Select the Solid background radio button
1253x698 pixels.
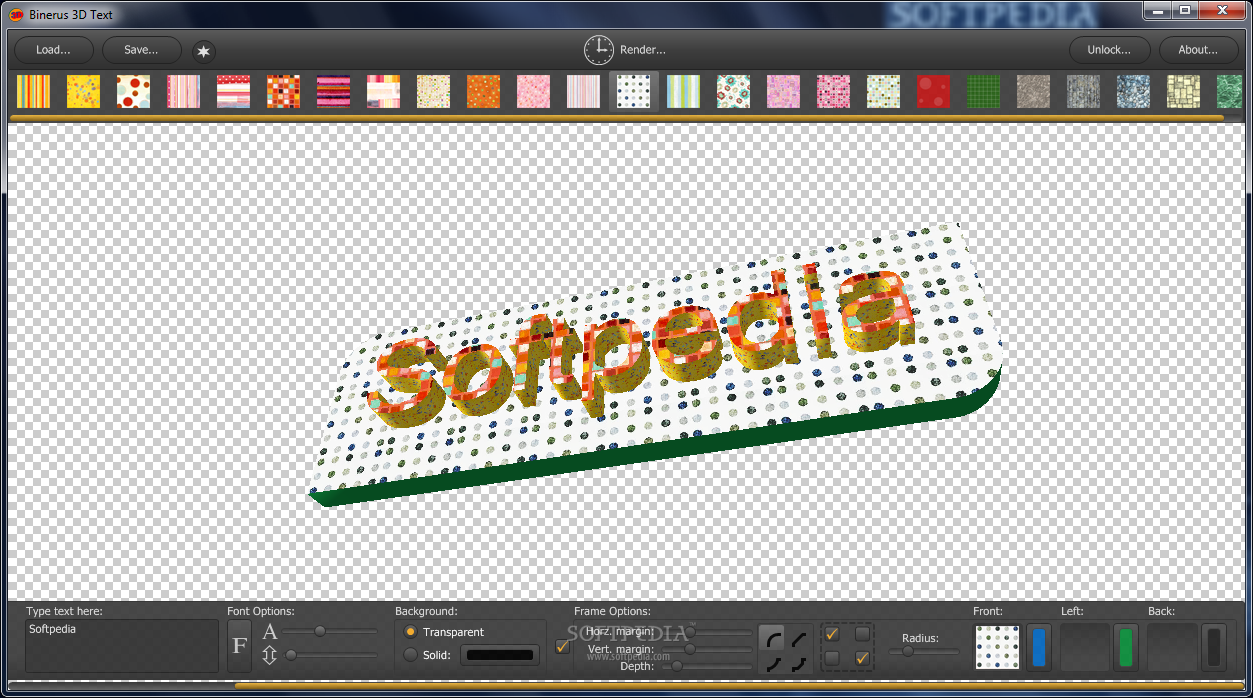coord(410,655)
